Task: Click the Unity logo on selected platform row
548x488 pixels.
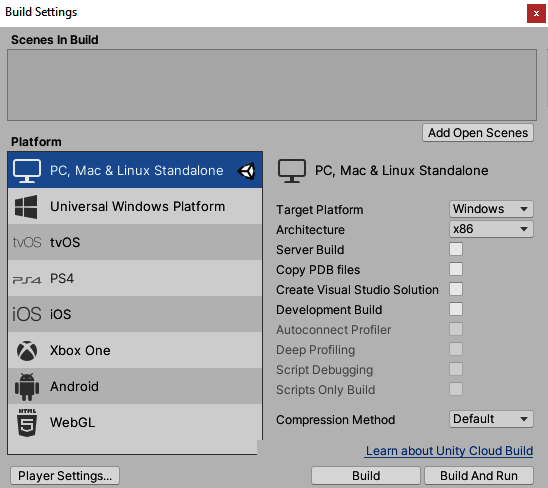Action: 247,171
